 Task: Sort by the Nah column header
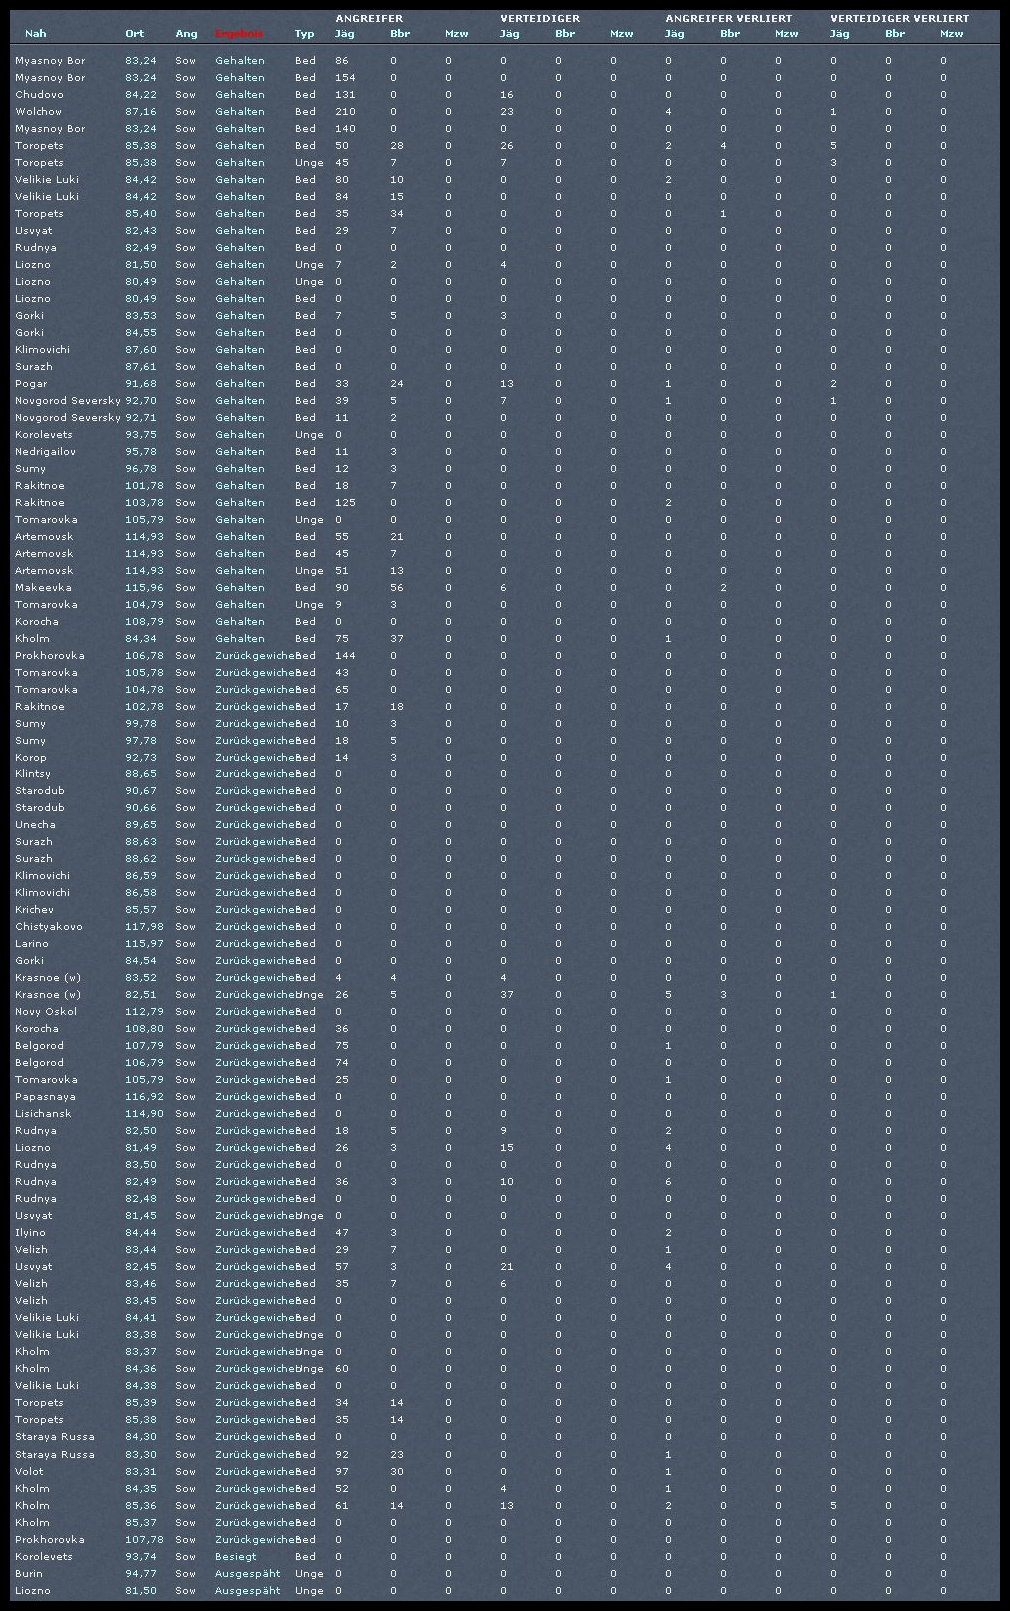coord(35,34)
